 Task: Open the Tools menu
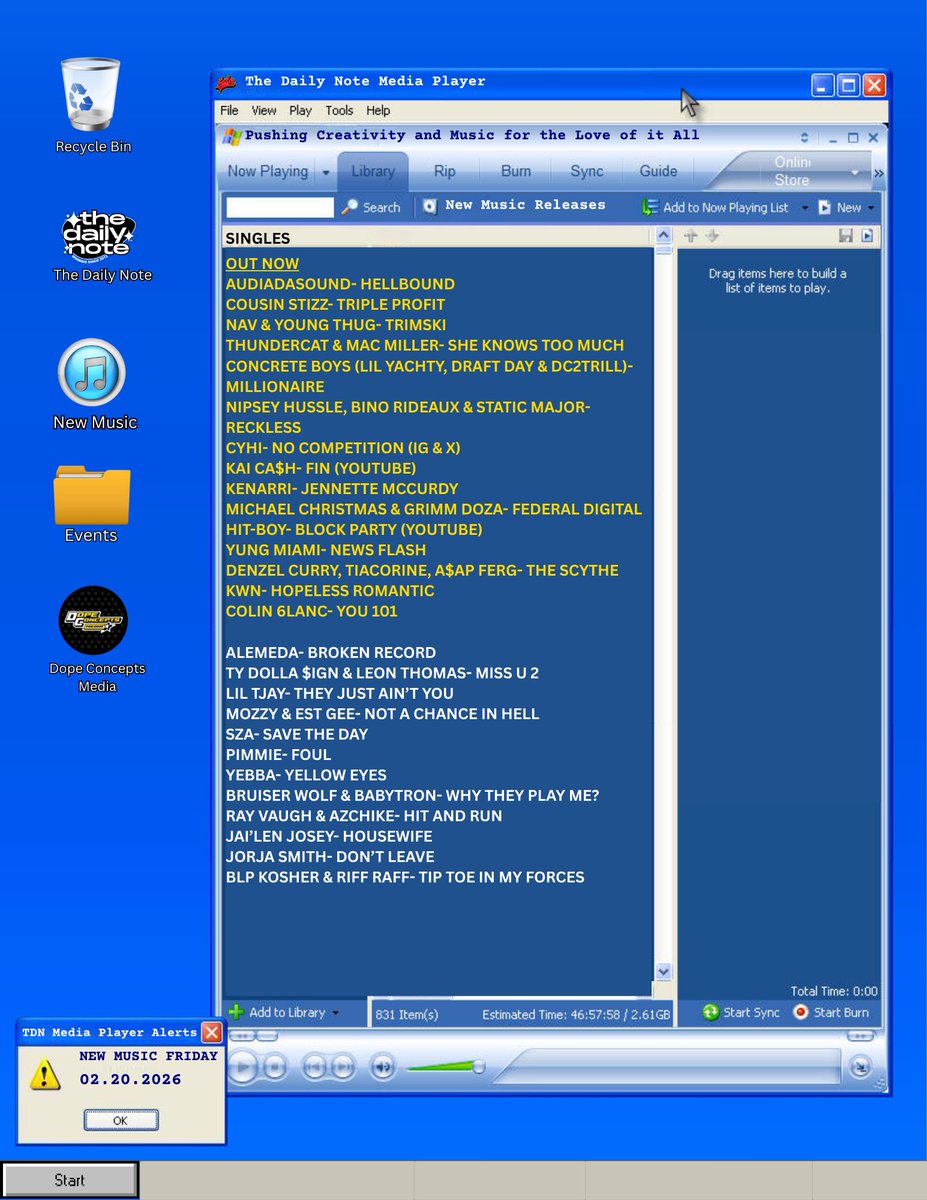coord(339,111)
